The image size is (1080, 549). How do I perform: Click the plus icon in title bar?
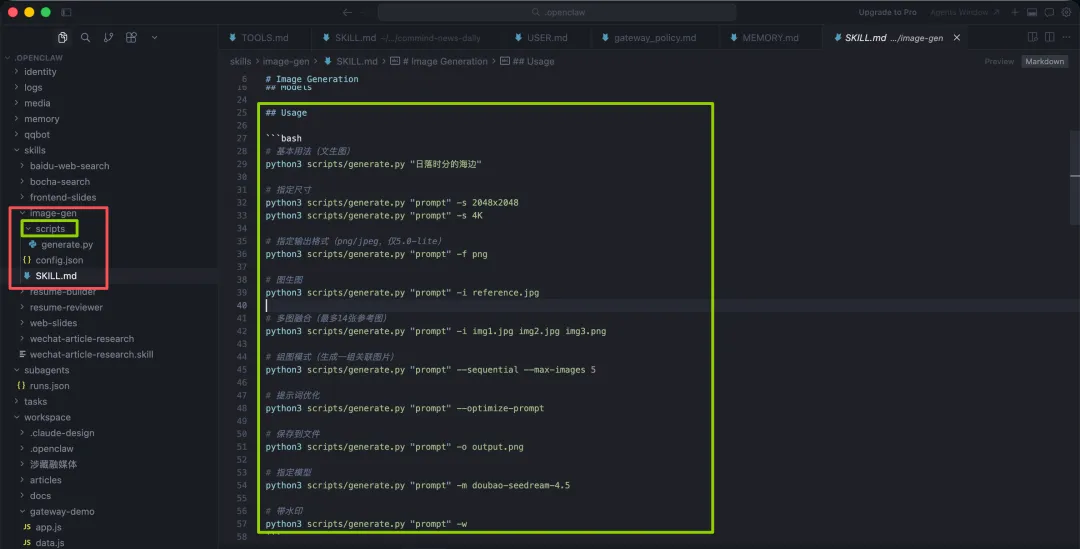coord(1015,12)
